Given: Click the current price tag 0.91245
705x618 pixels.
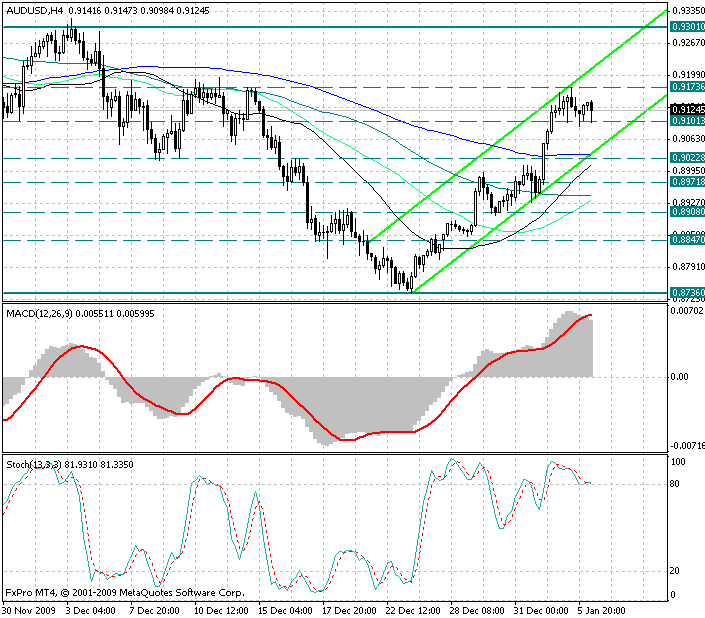Looking at the screenshot, I should click(x=687, y=109).
